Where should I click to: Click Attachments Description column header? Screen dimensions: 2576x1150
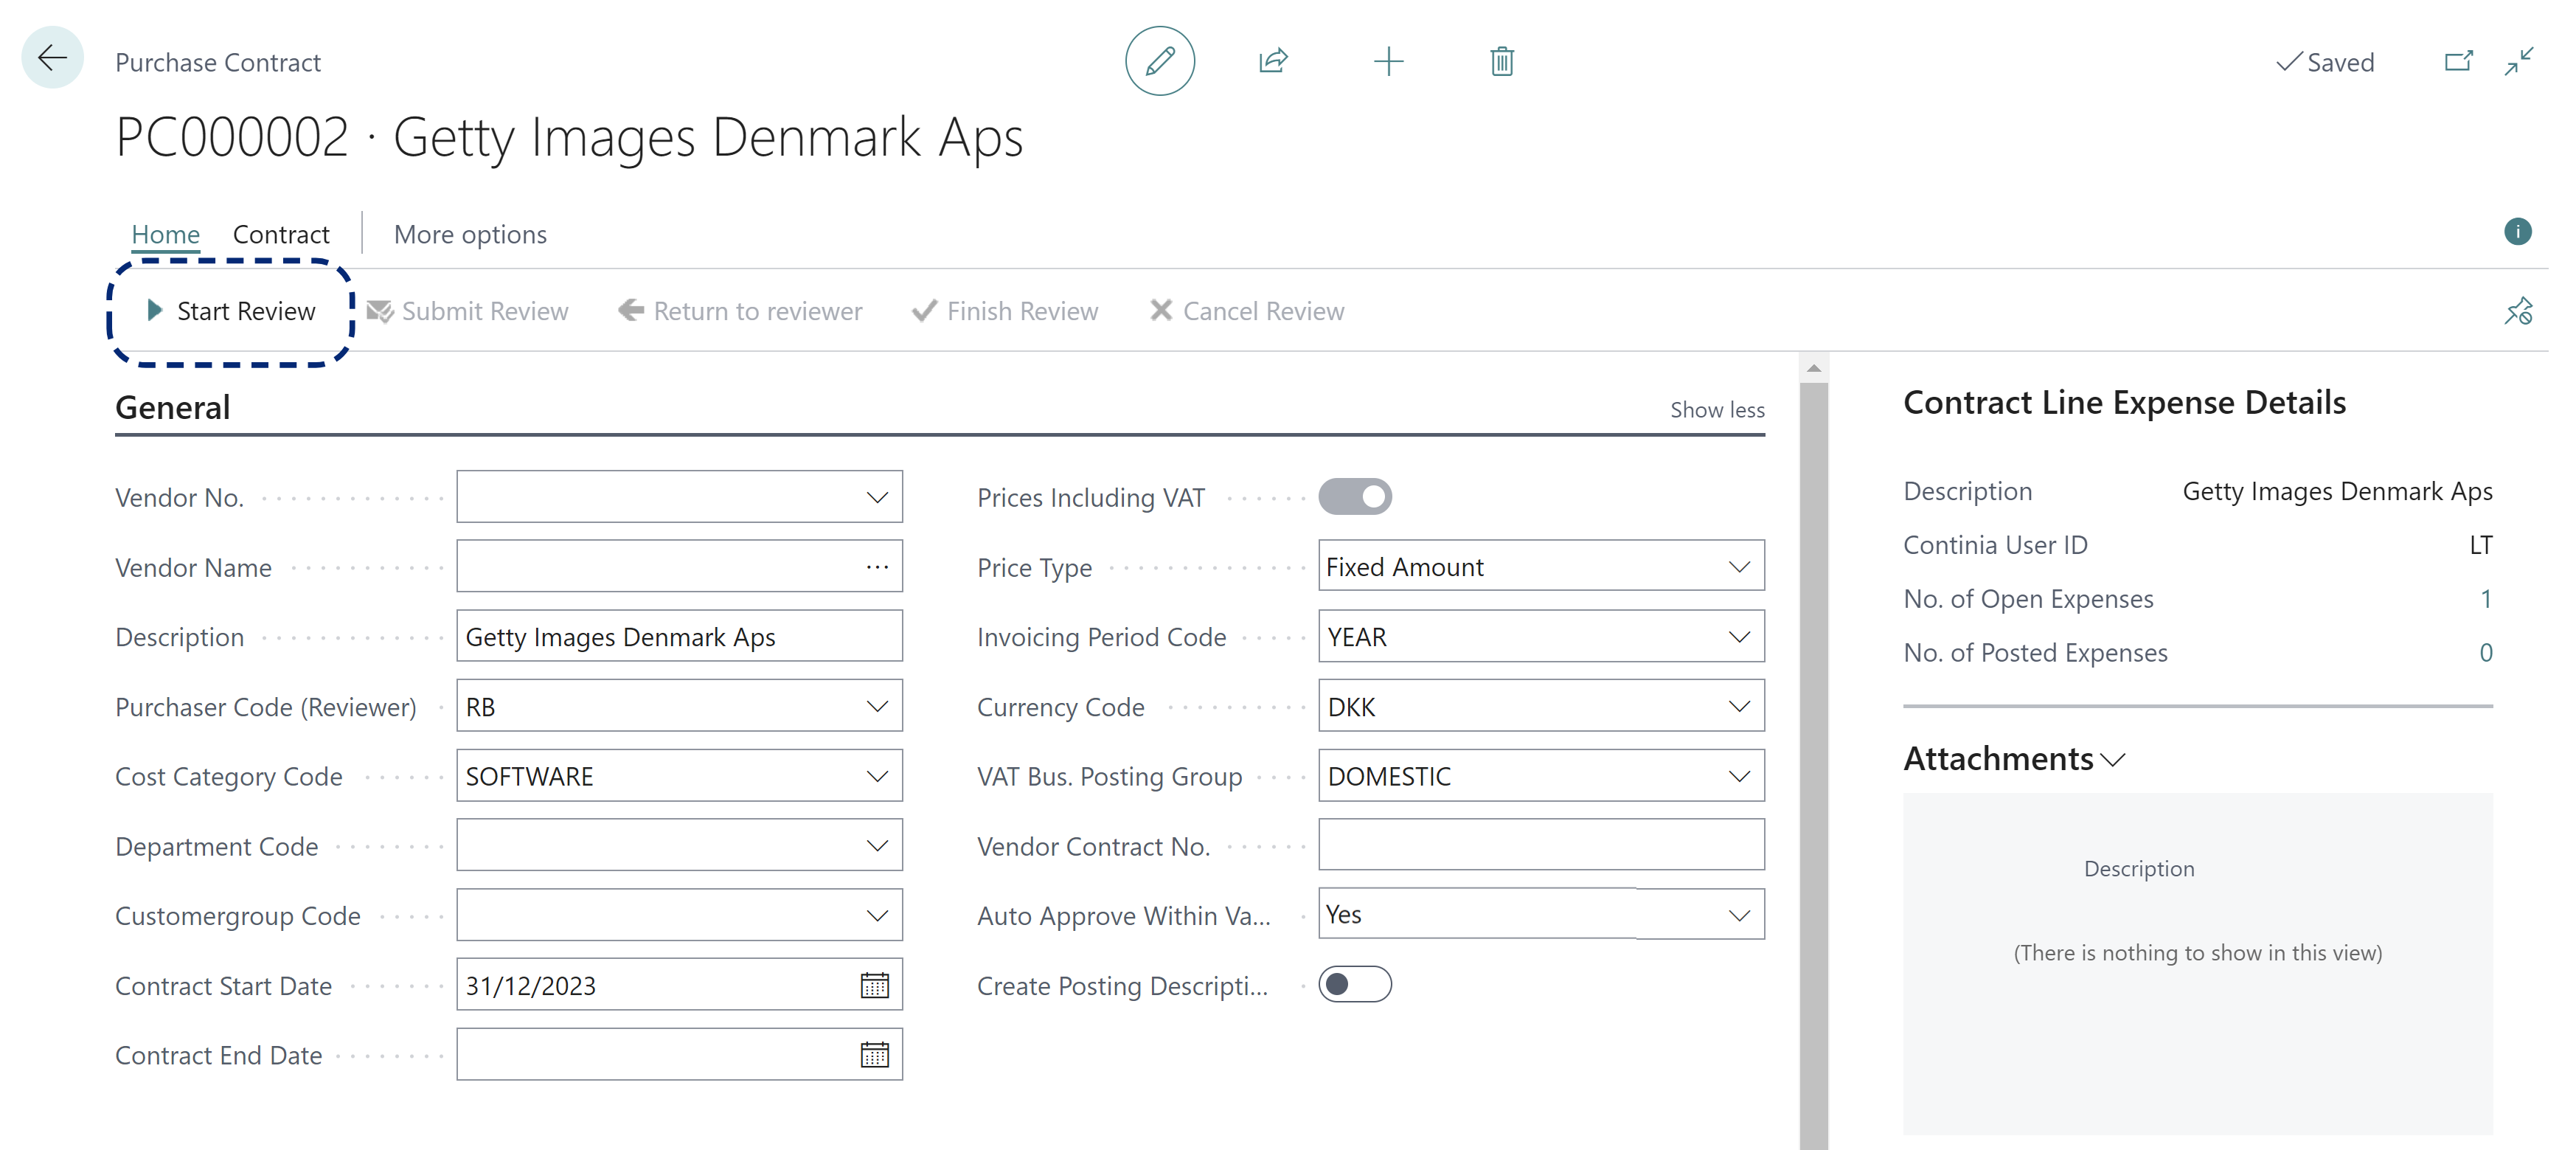click(x=2139, y=868)
